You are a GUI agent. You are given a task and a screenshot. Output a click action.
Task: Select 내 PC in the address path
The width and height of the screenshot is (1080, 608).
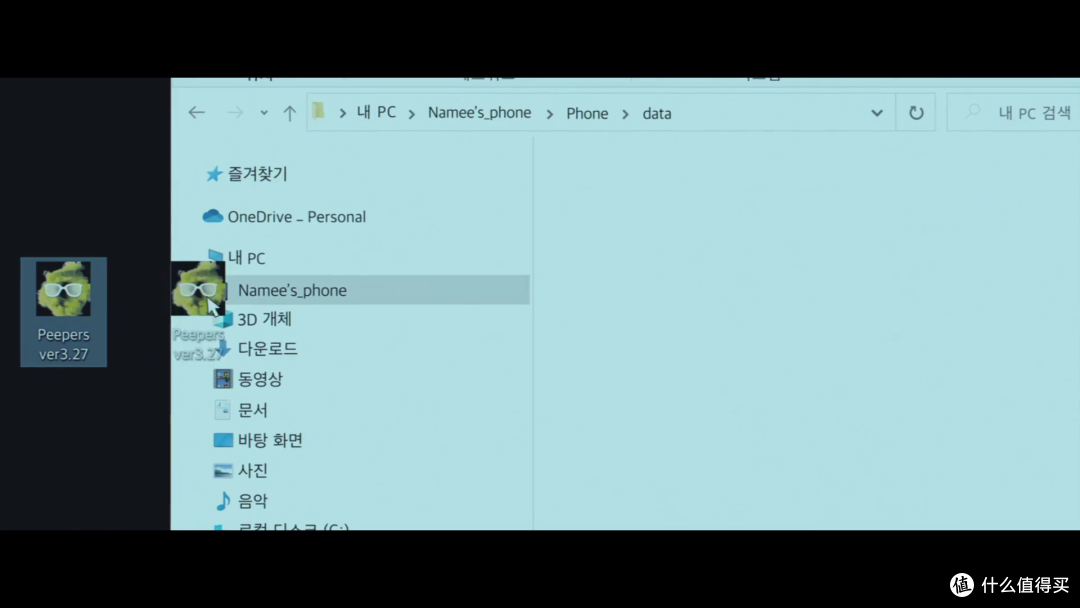(376, 113)
